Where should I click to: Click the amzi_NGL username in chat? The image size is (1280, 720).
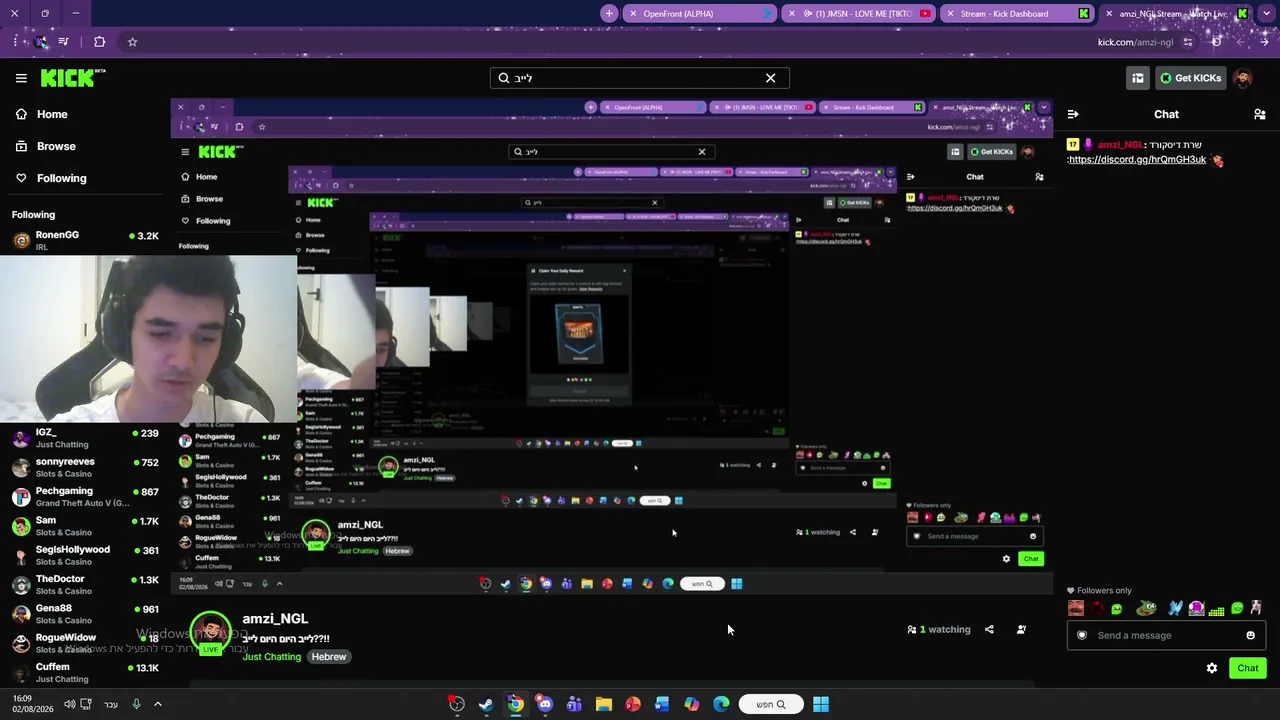pyautogui.click(x=1120, y=145)
